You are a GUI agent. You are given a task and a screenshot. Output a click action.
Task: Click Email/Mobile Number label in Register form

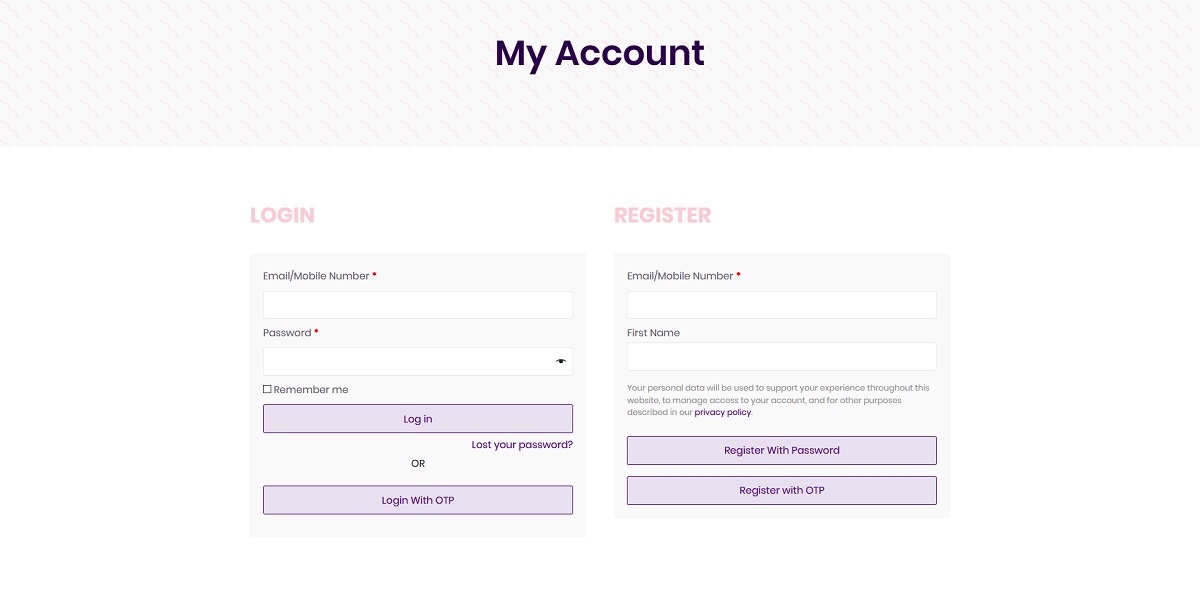(680, 276)
